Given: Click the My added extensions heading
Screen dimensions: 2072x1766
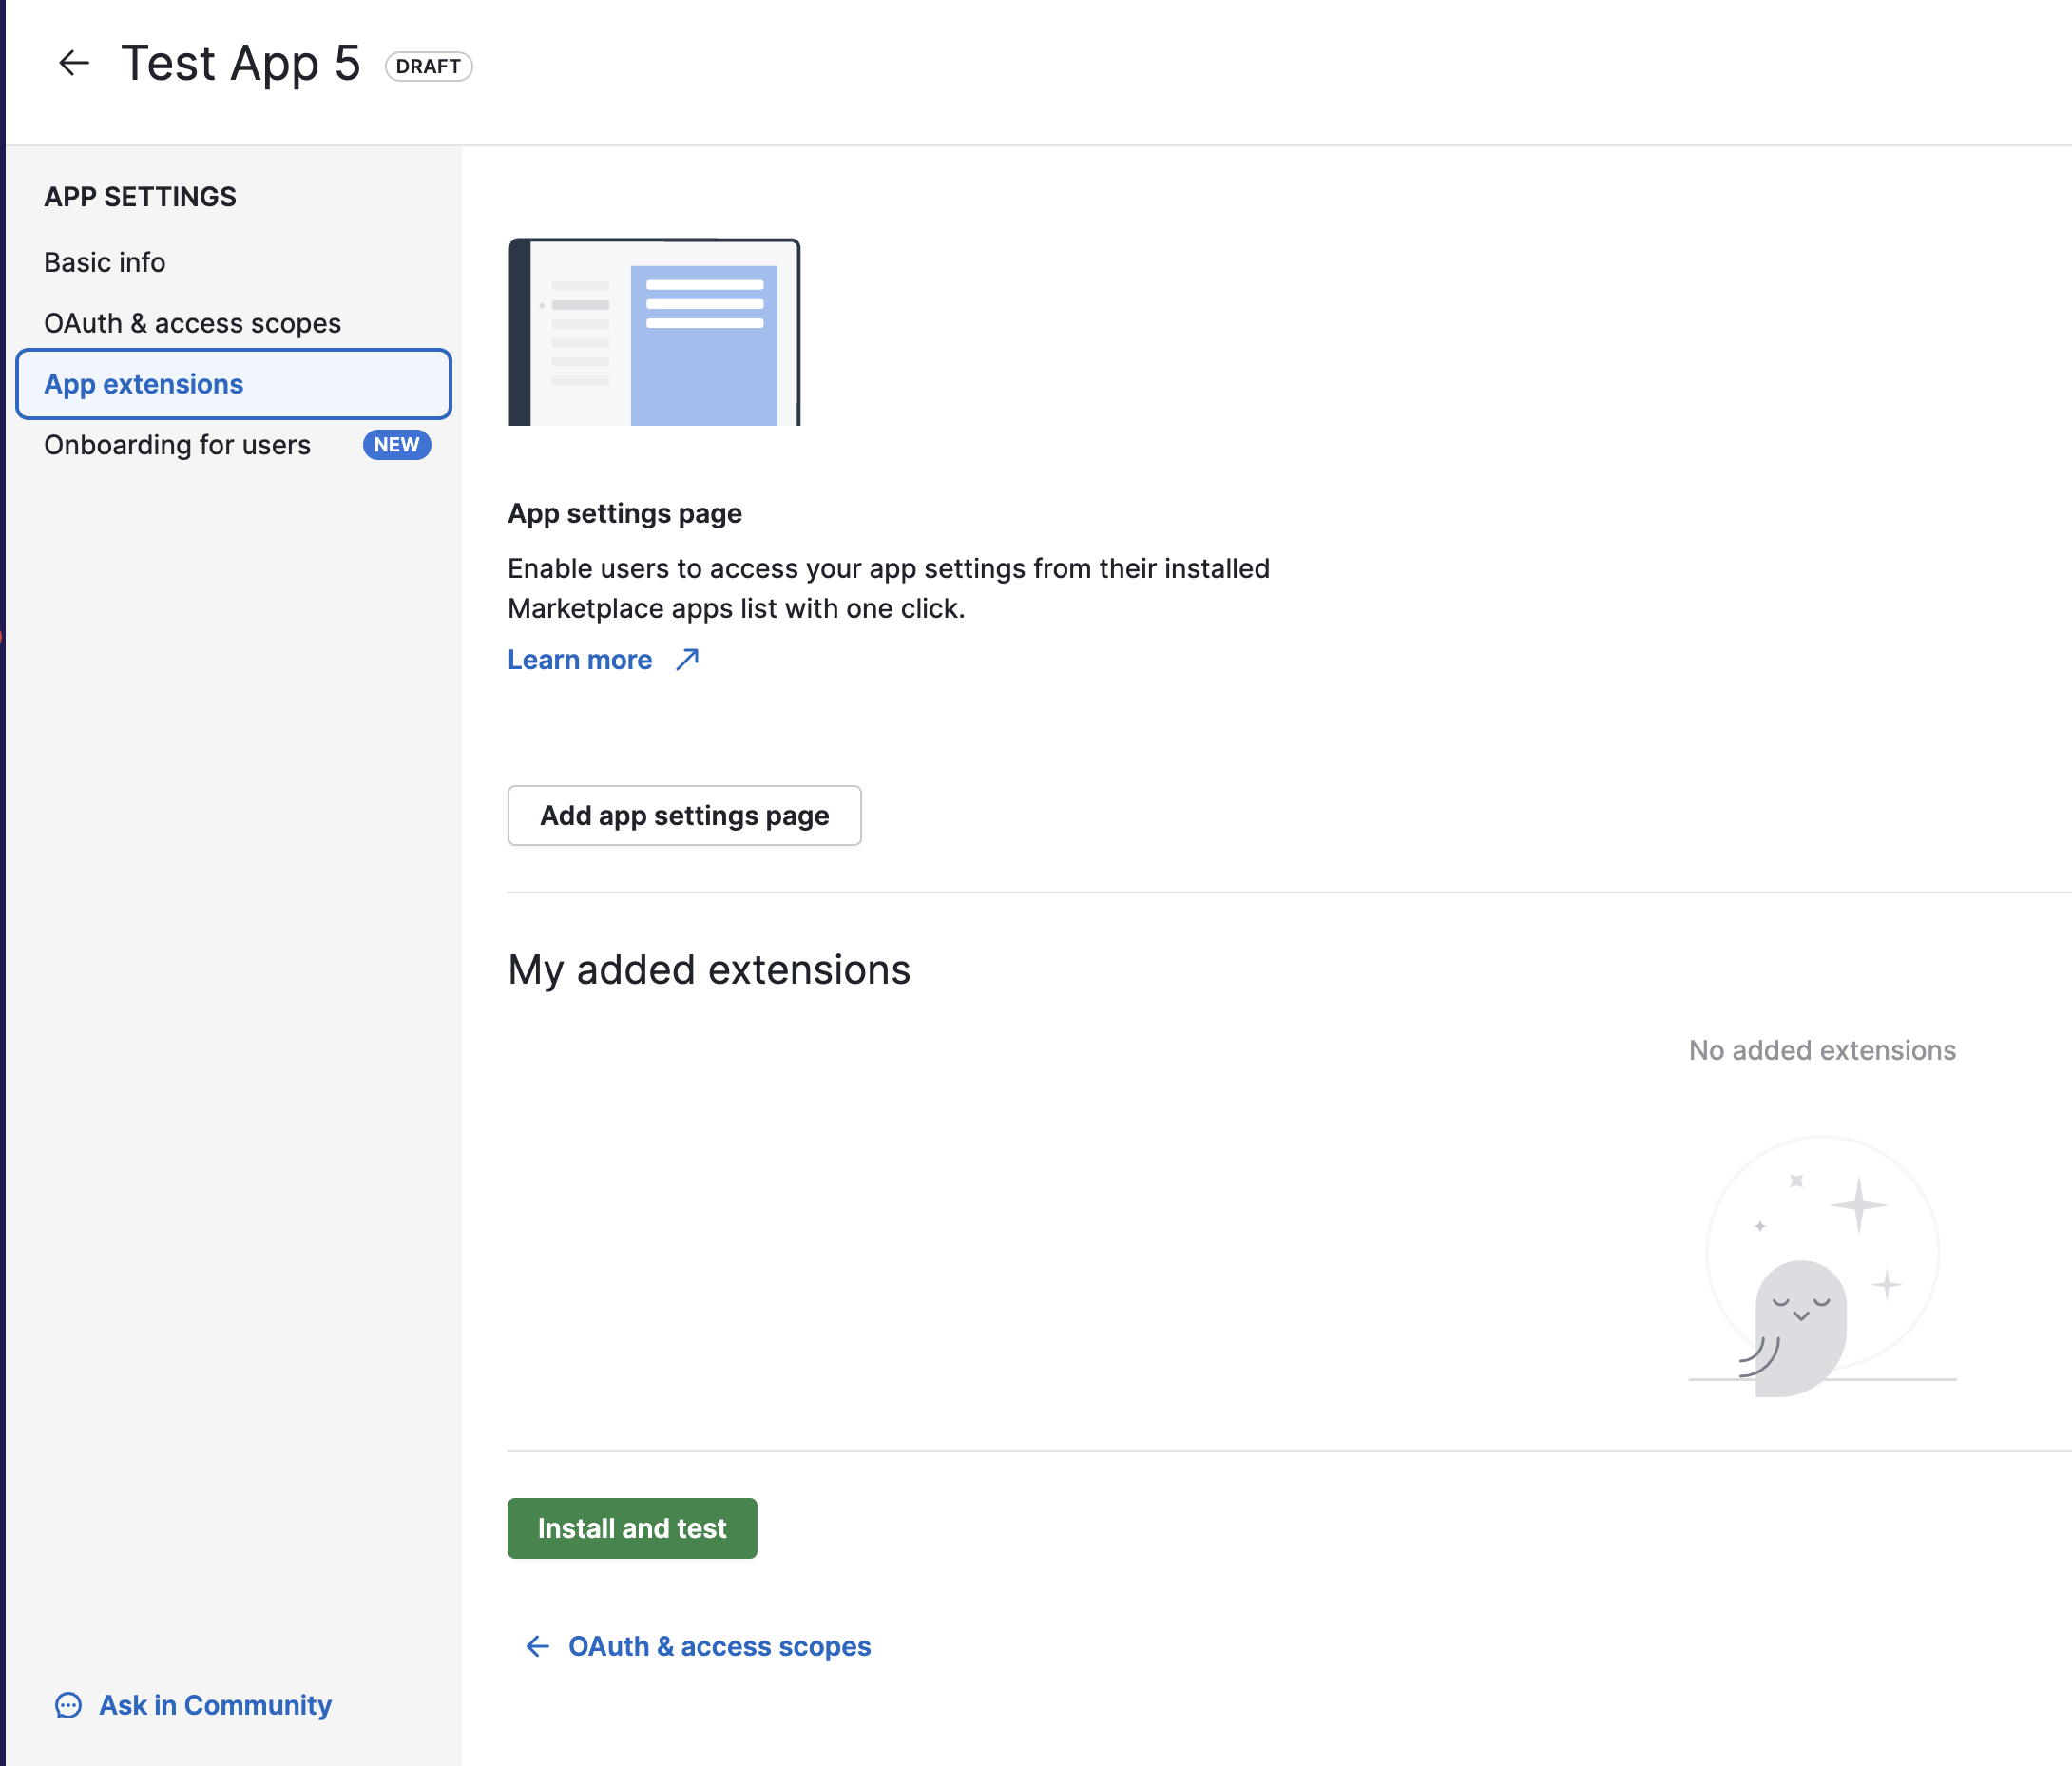Looking at the screenshot, I should pos(709,970).
